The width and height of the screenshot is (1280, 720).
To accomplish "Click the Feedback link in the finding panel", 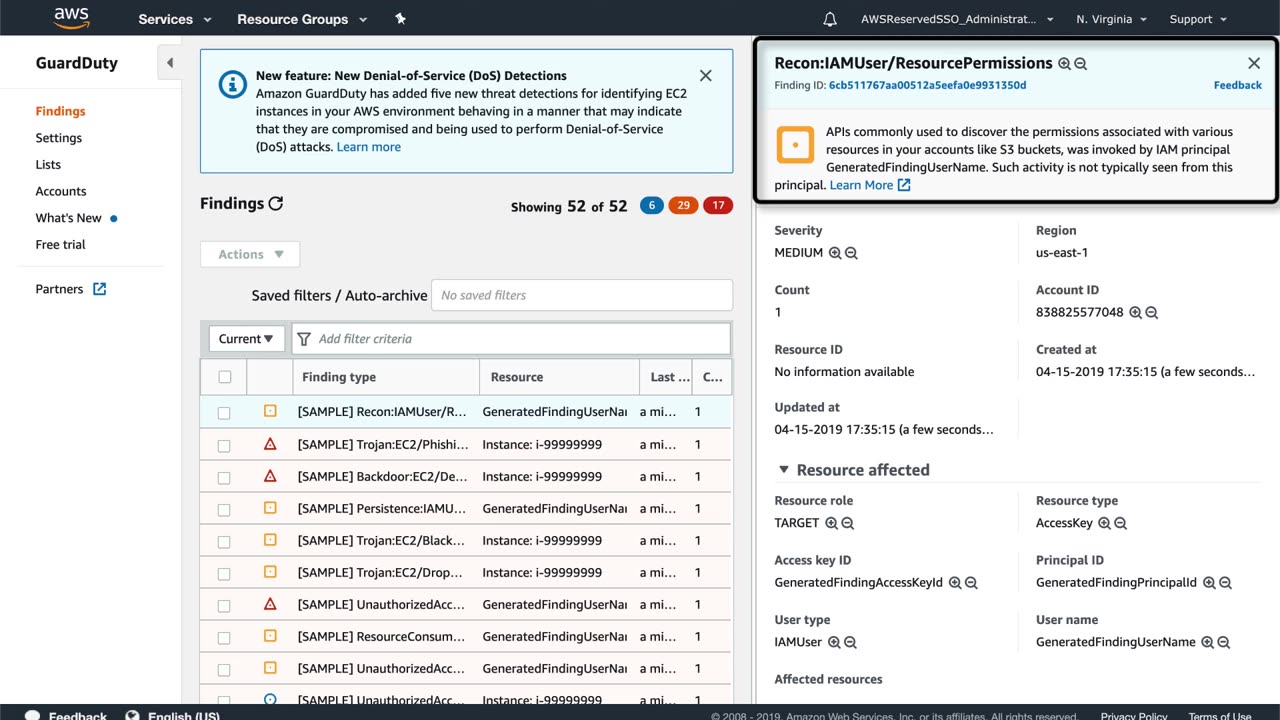I will pyautogui.click(x=1237, y=85).
